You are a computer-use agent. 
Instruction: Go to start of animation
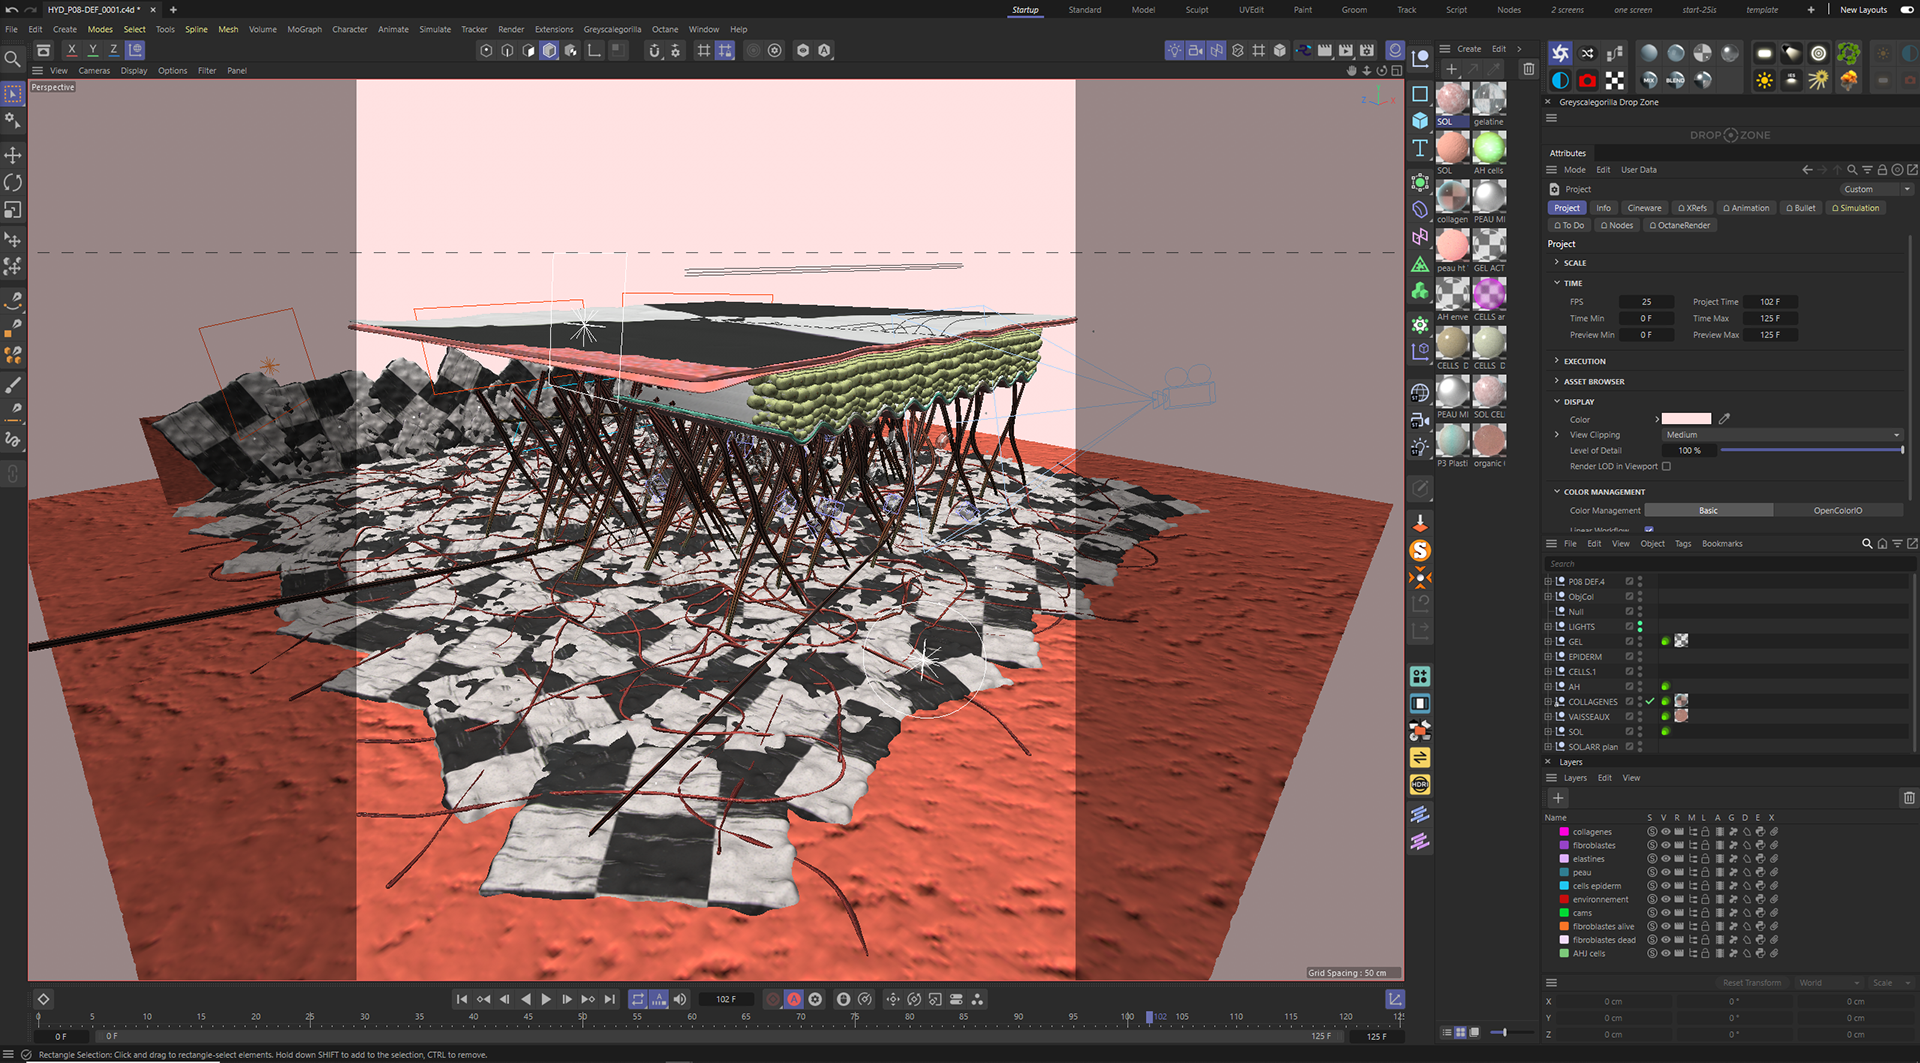pos(461,999)
